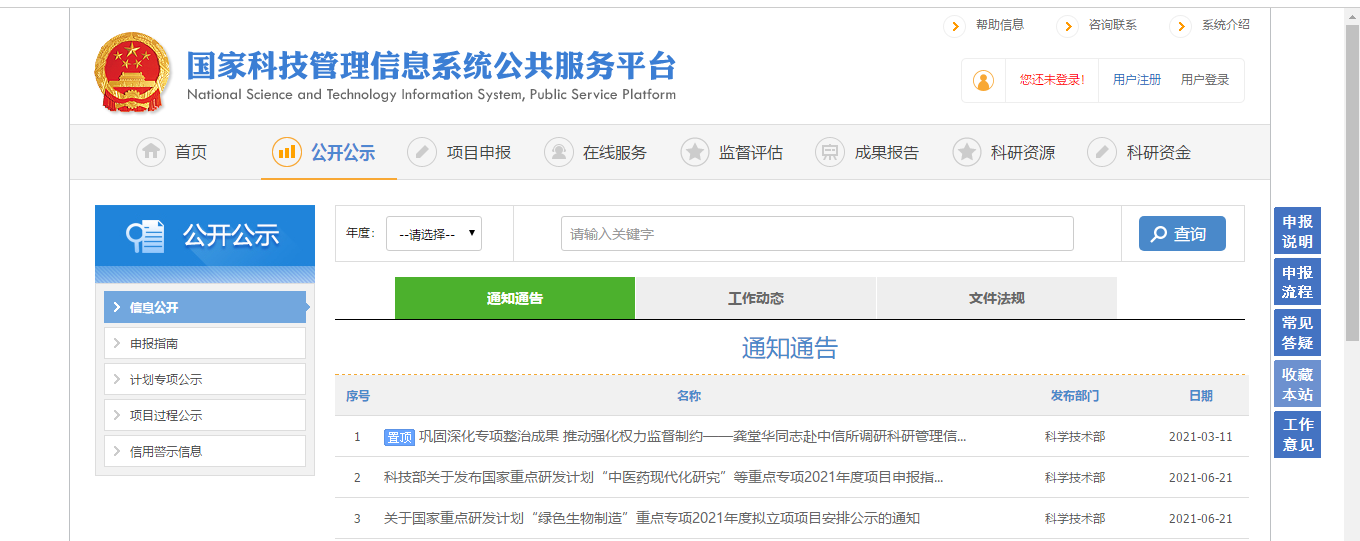Click the presentation icon beside 成果报告

coord(830,152)
